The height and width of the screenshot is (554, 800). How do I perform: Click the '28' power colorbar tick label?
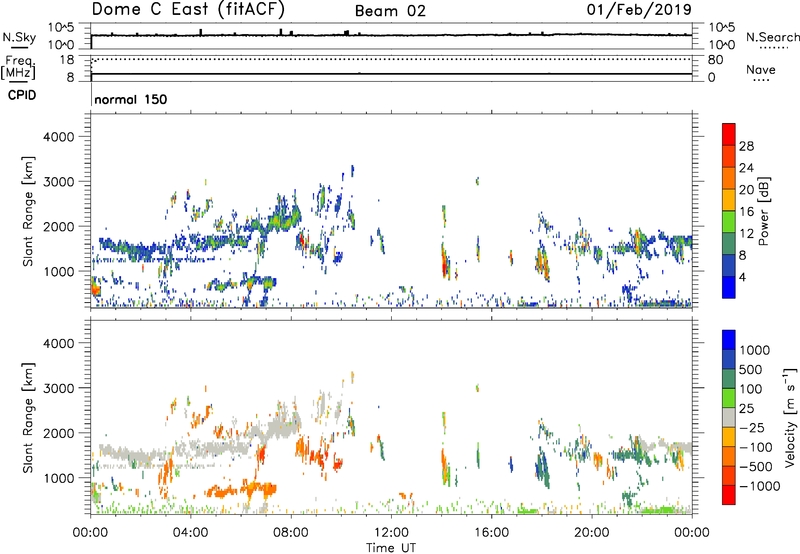[x=746, y=146]
